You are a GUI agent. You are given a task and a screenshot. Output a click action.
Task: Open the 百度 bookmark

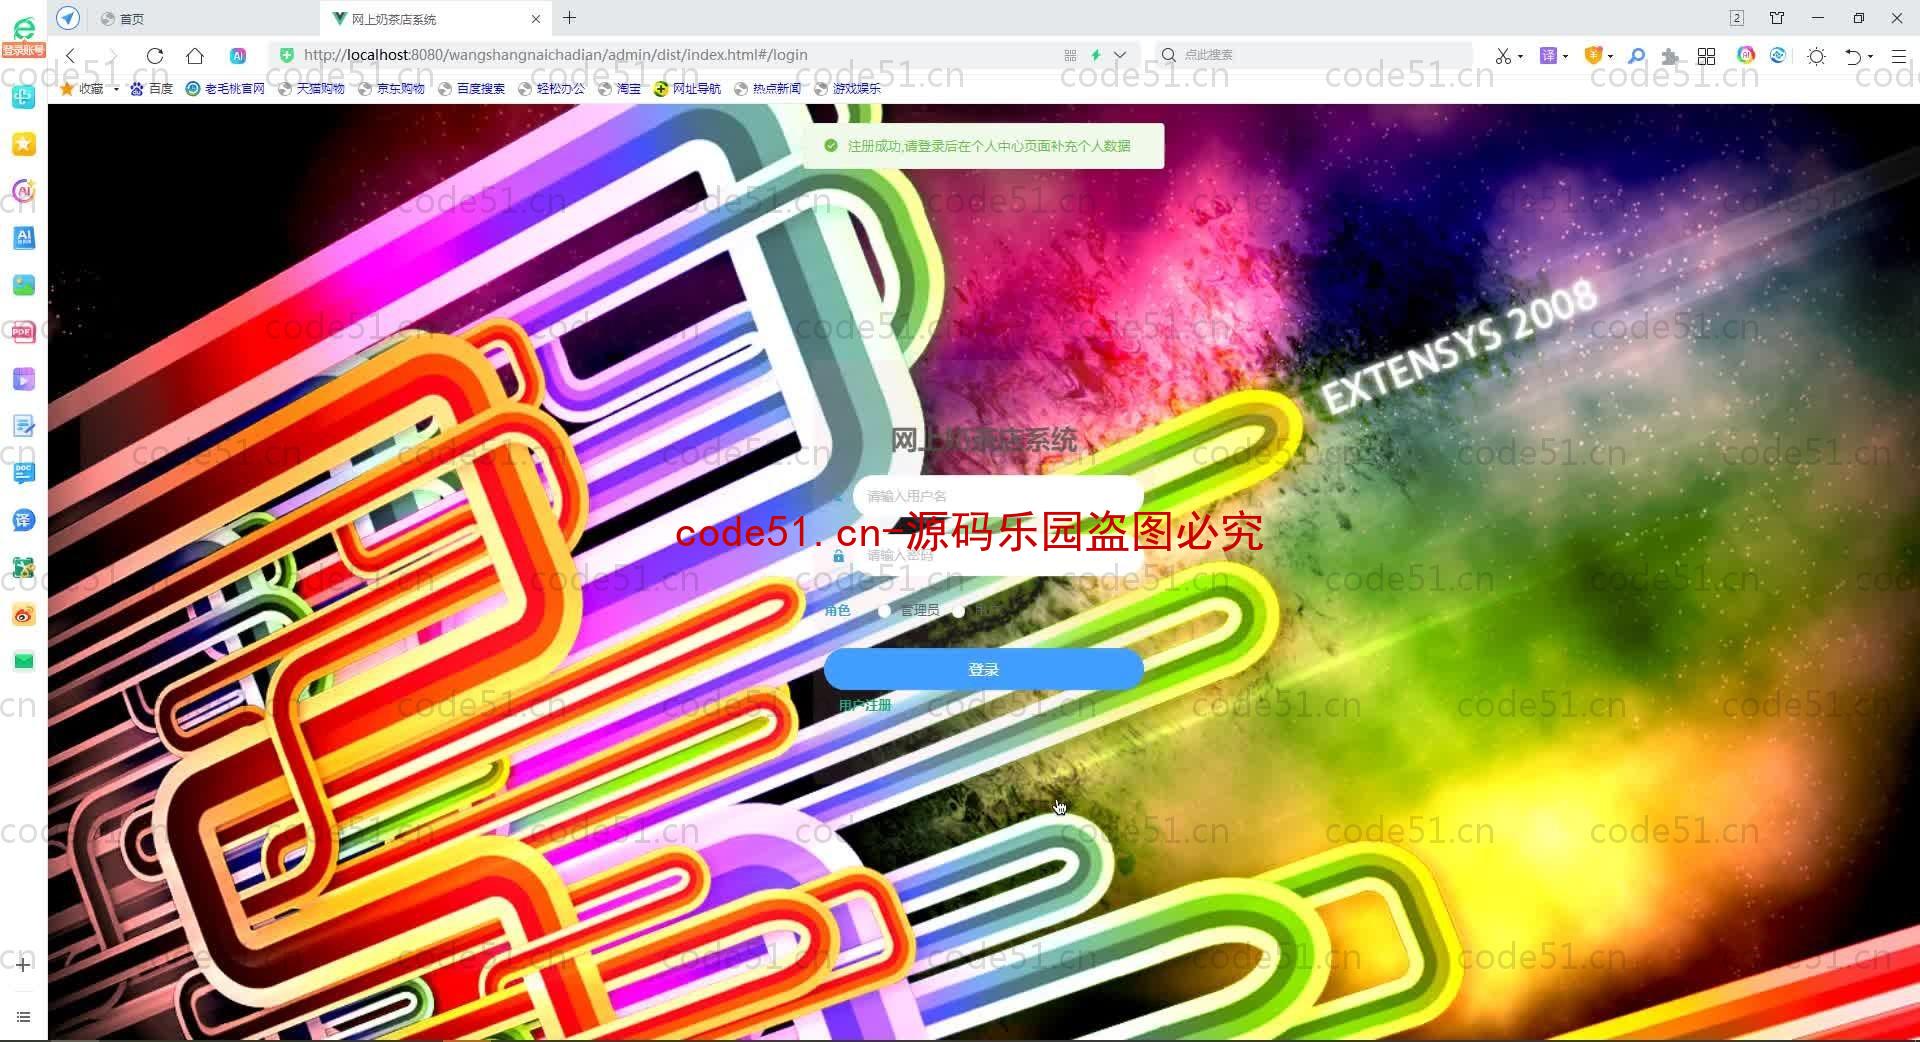click(152, 89)
